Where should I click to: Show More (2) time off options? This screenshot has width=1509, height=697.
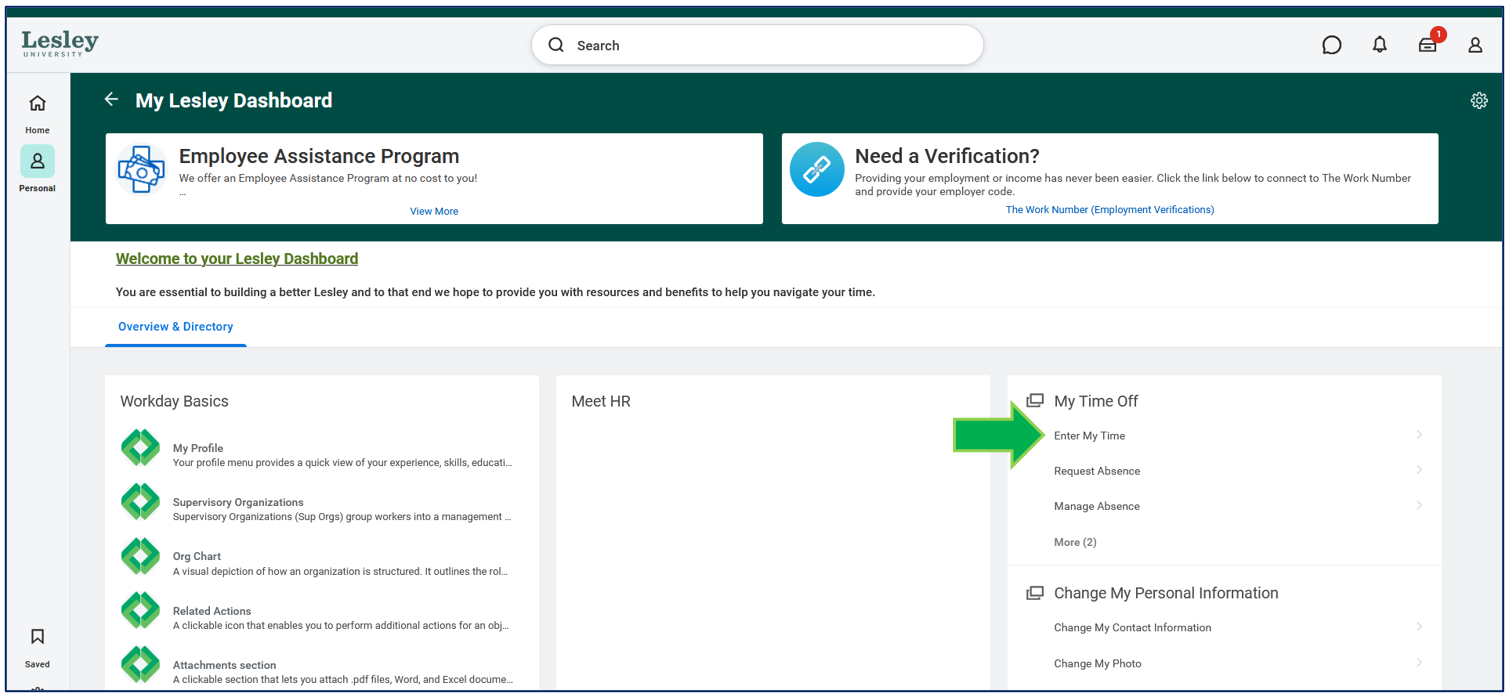tap(1075, 542)
